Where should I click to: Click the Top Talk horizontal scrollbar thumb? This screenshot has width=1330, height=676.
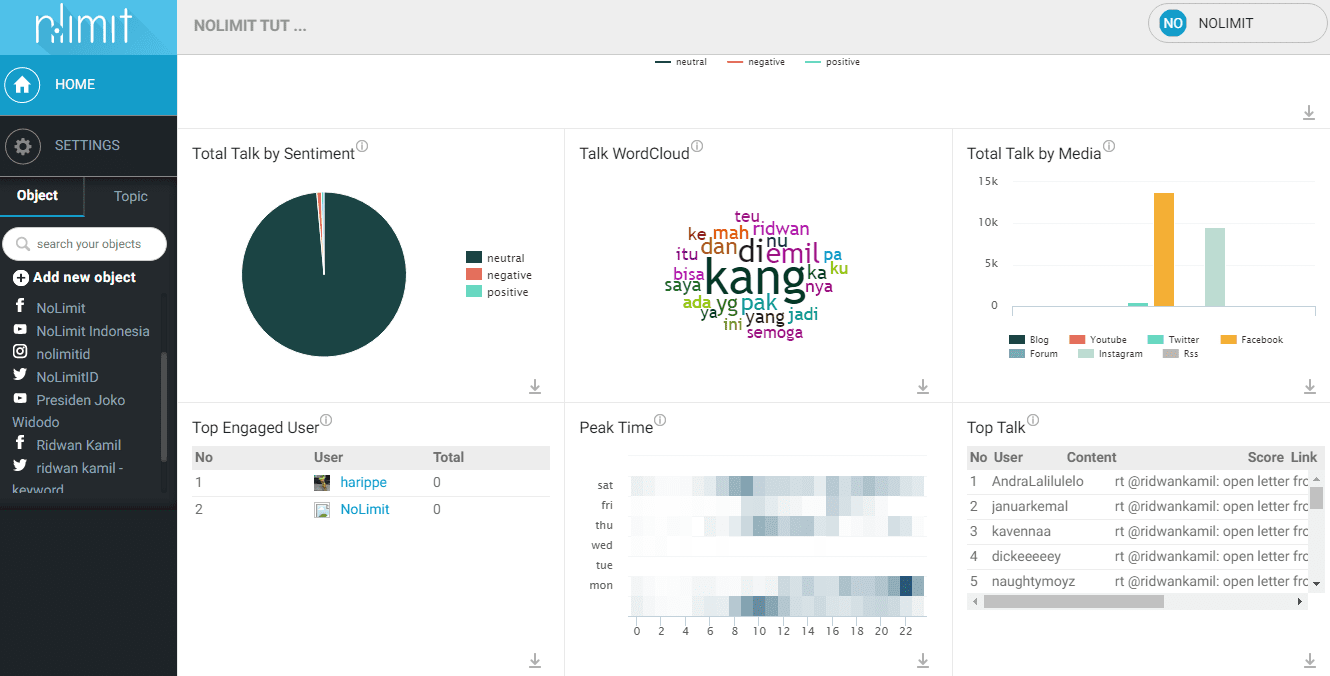pos(1074,602)
